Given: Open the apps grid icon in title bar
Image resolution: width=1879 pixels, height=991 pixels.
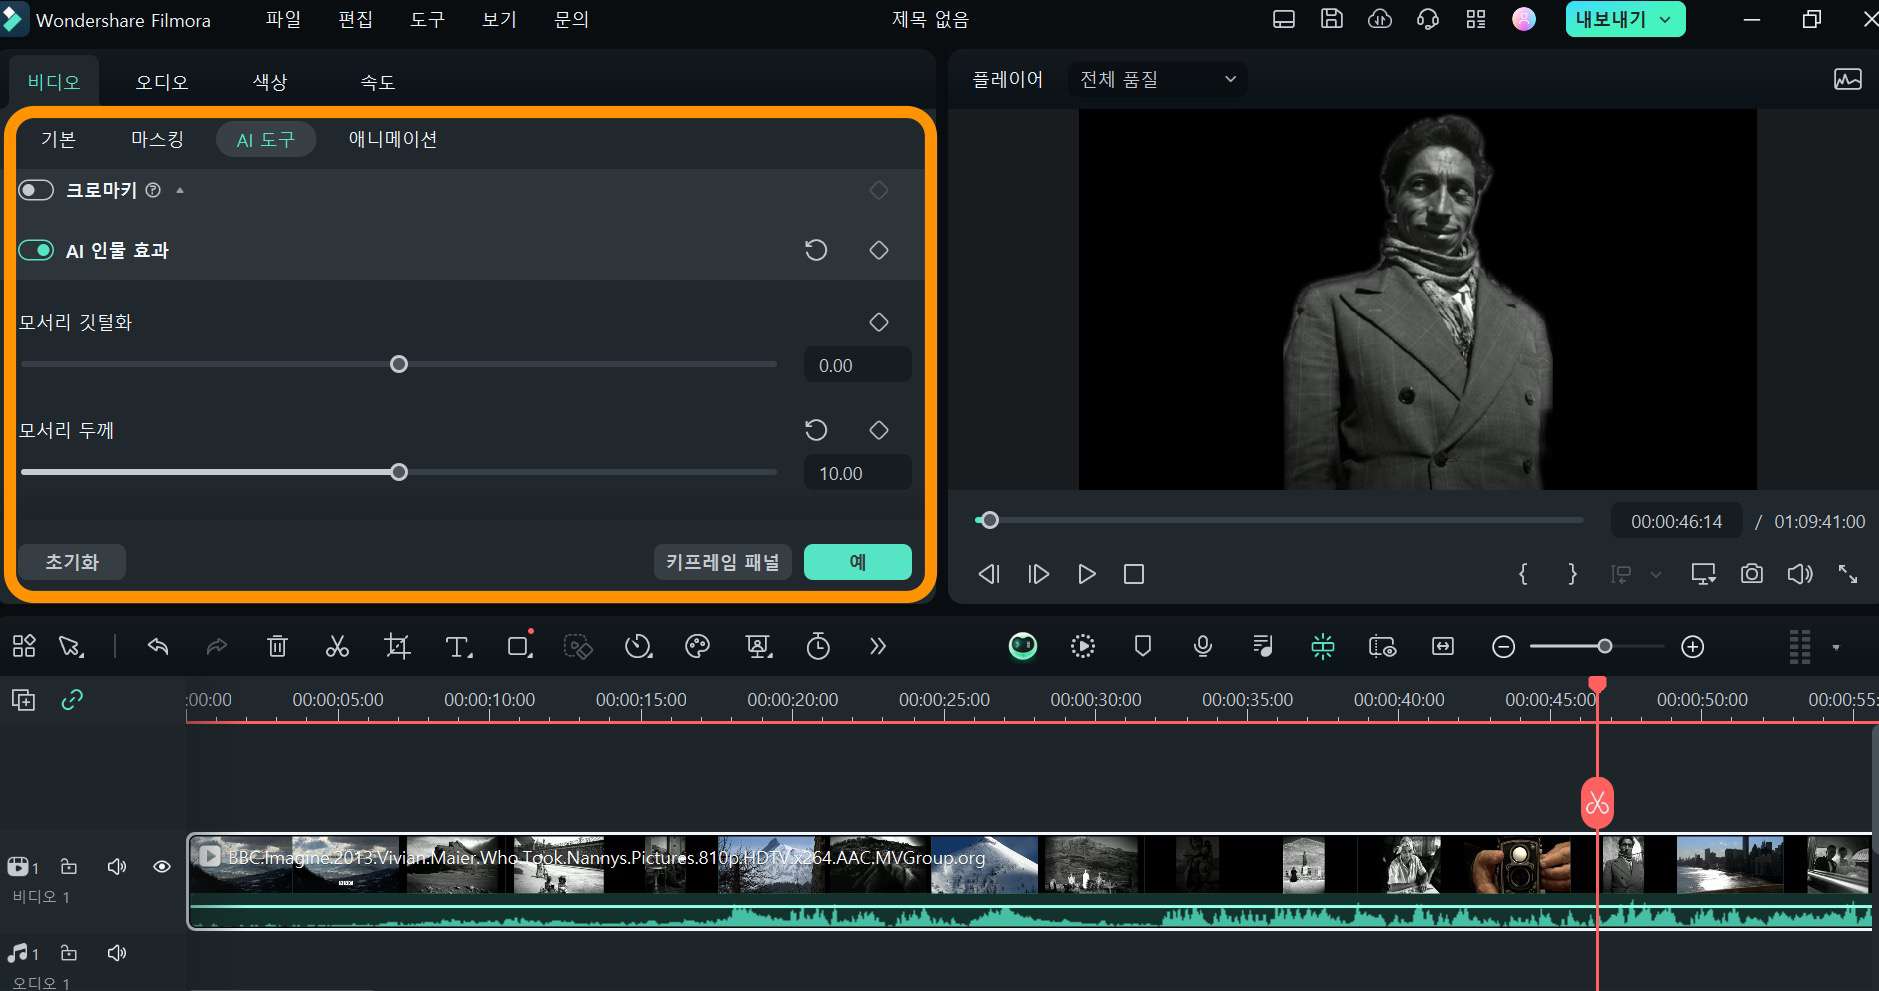Looking at the screenshot, I should (x=1476, y=18).
